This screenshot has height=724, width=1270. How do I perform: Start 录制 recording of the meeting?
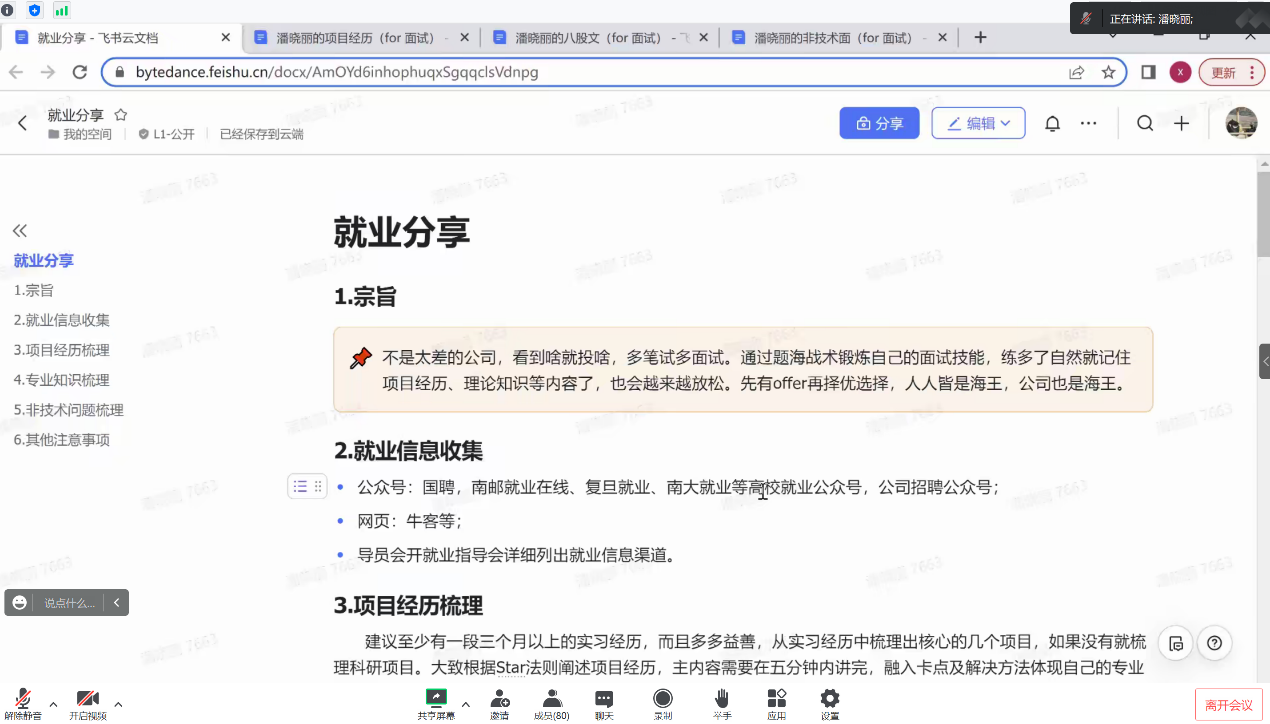(662, 703)
